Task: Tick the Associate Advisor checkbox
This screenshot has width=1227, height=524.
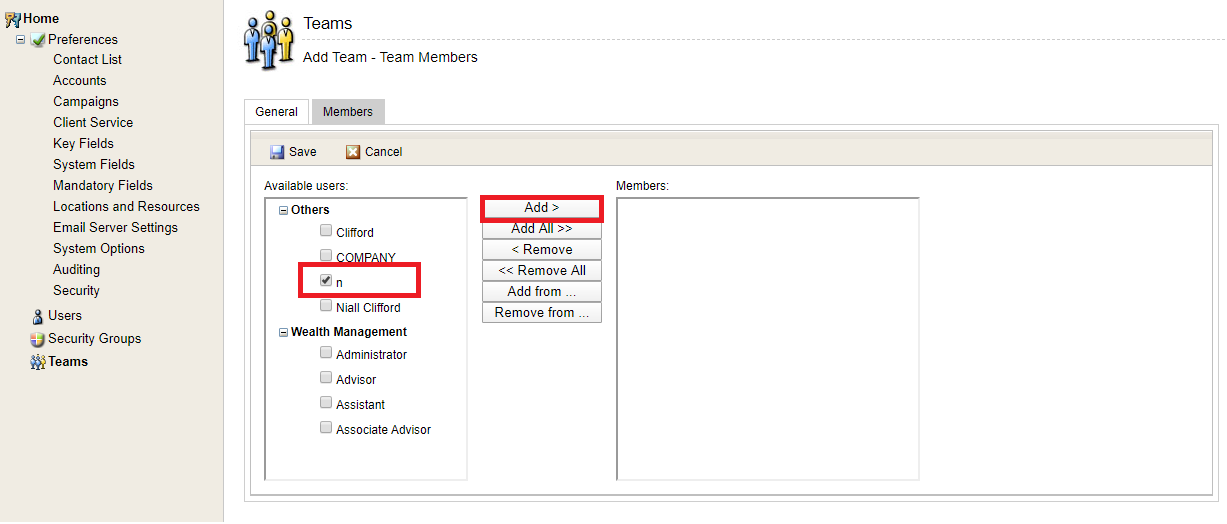Action: [x=326, y=428]
